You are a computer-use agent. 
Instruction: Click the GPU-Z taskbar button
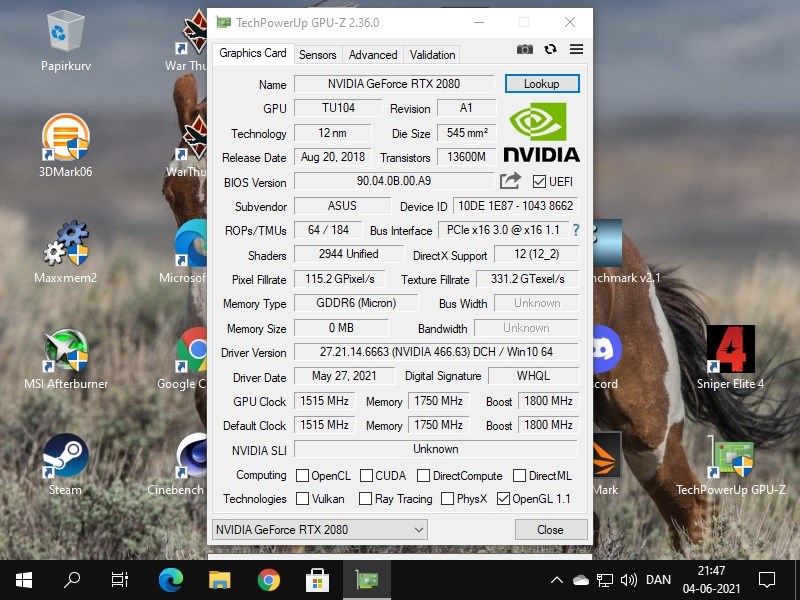[367, 580]
